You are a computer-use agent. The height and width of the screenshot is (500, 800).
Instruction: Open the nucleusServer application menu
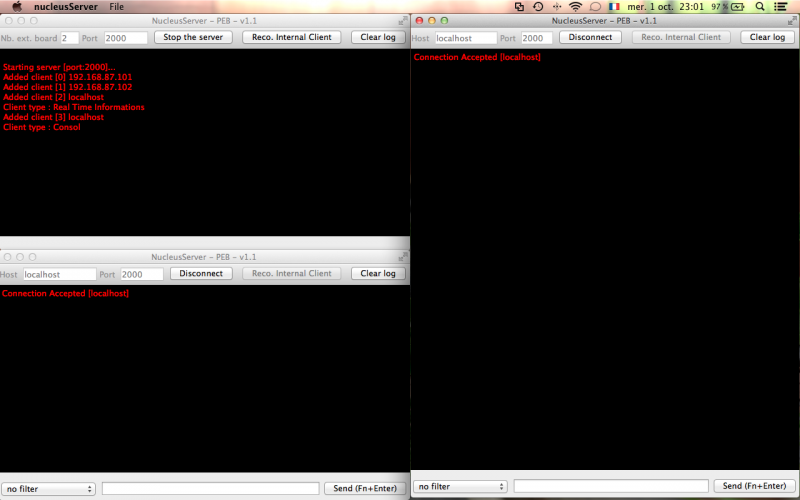(66, 7)
